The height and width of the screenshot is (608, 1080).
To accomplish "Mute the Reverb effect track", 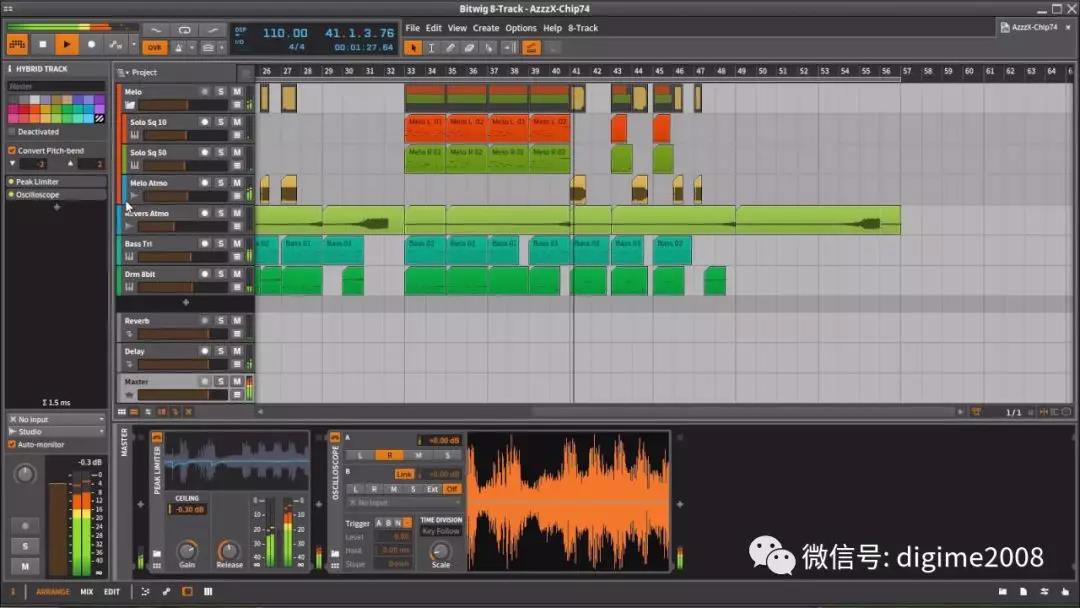I will coord(237,320).
